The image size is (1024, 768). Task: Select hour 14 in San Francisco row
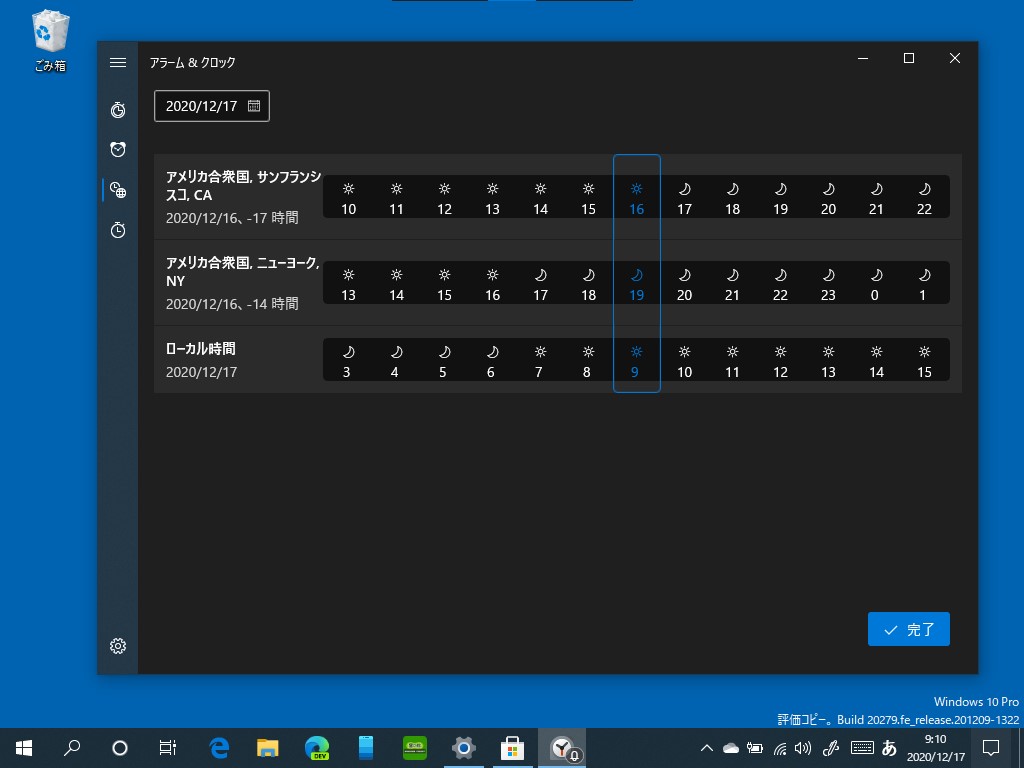click(x=541, y=199)
